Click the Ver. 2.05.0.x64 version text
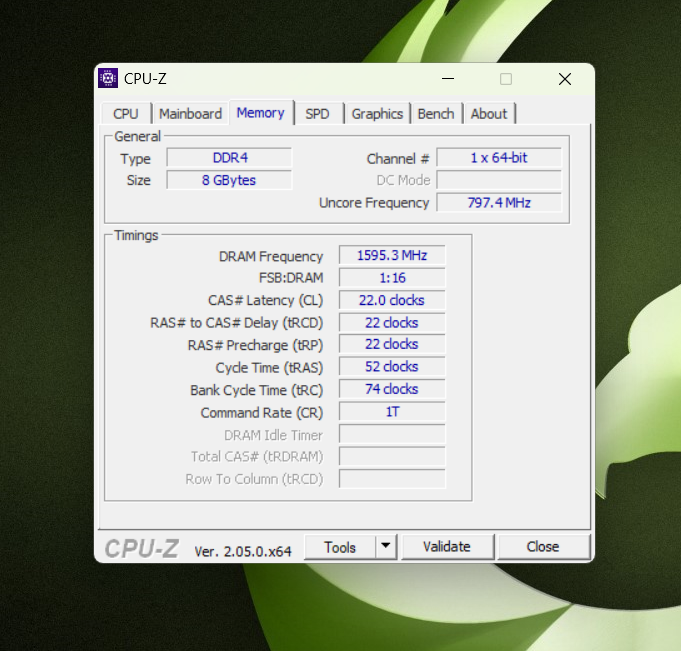 pyautogui.click(x=243, y=552)
